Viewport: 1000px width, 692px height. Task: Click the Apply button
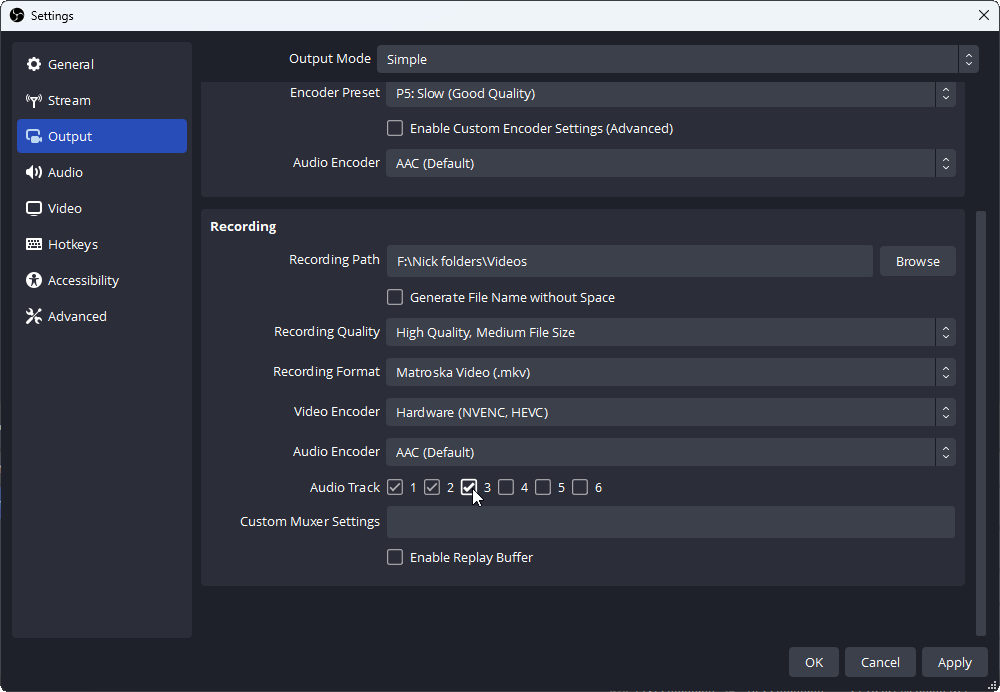(x=954, y=662)
